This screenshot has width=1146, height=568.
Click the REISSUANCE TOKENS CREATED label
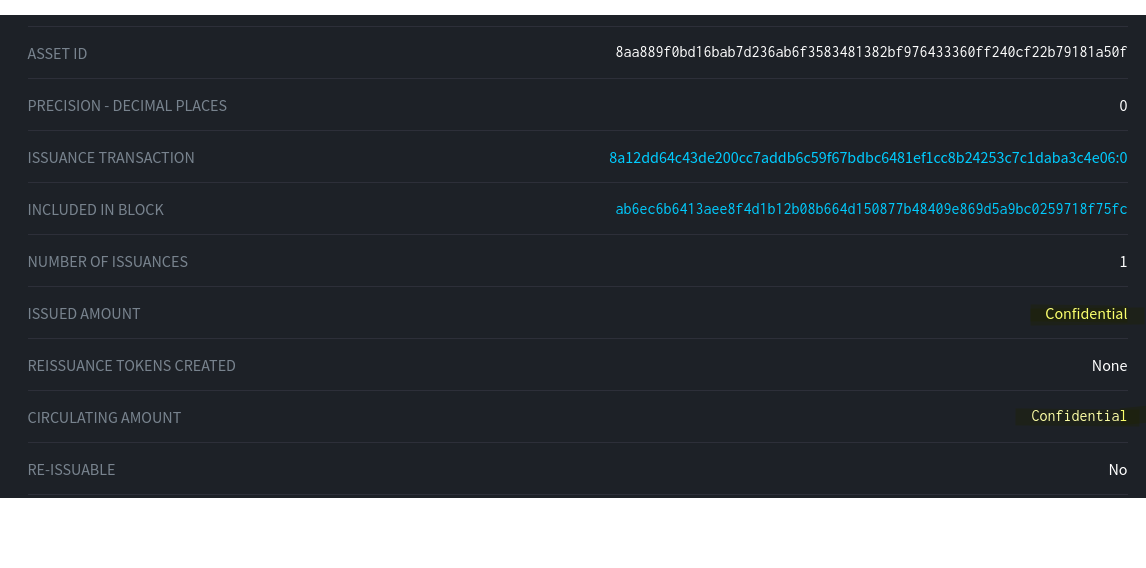coord(131,366)
